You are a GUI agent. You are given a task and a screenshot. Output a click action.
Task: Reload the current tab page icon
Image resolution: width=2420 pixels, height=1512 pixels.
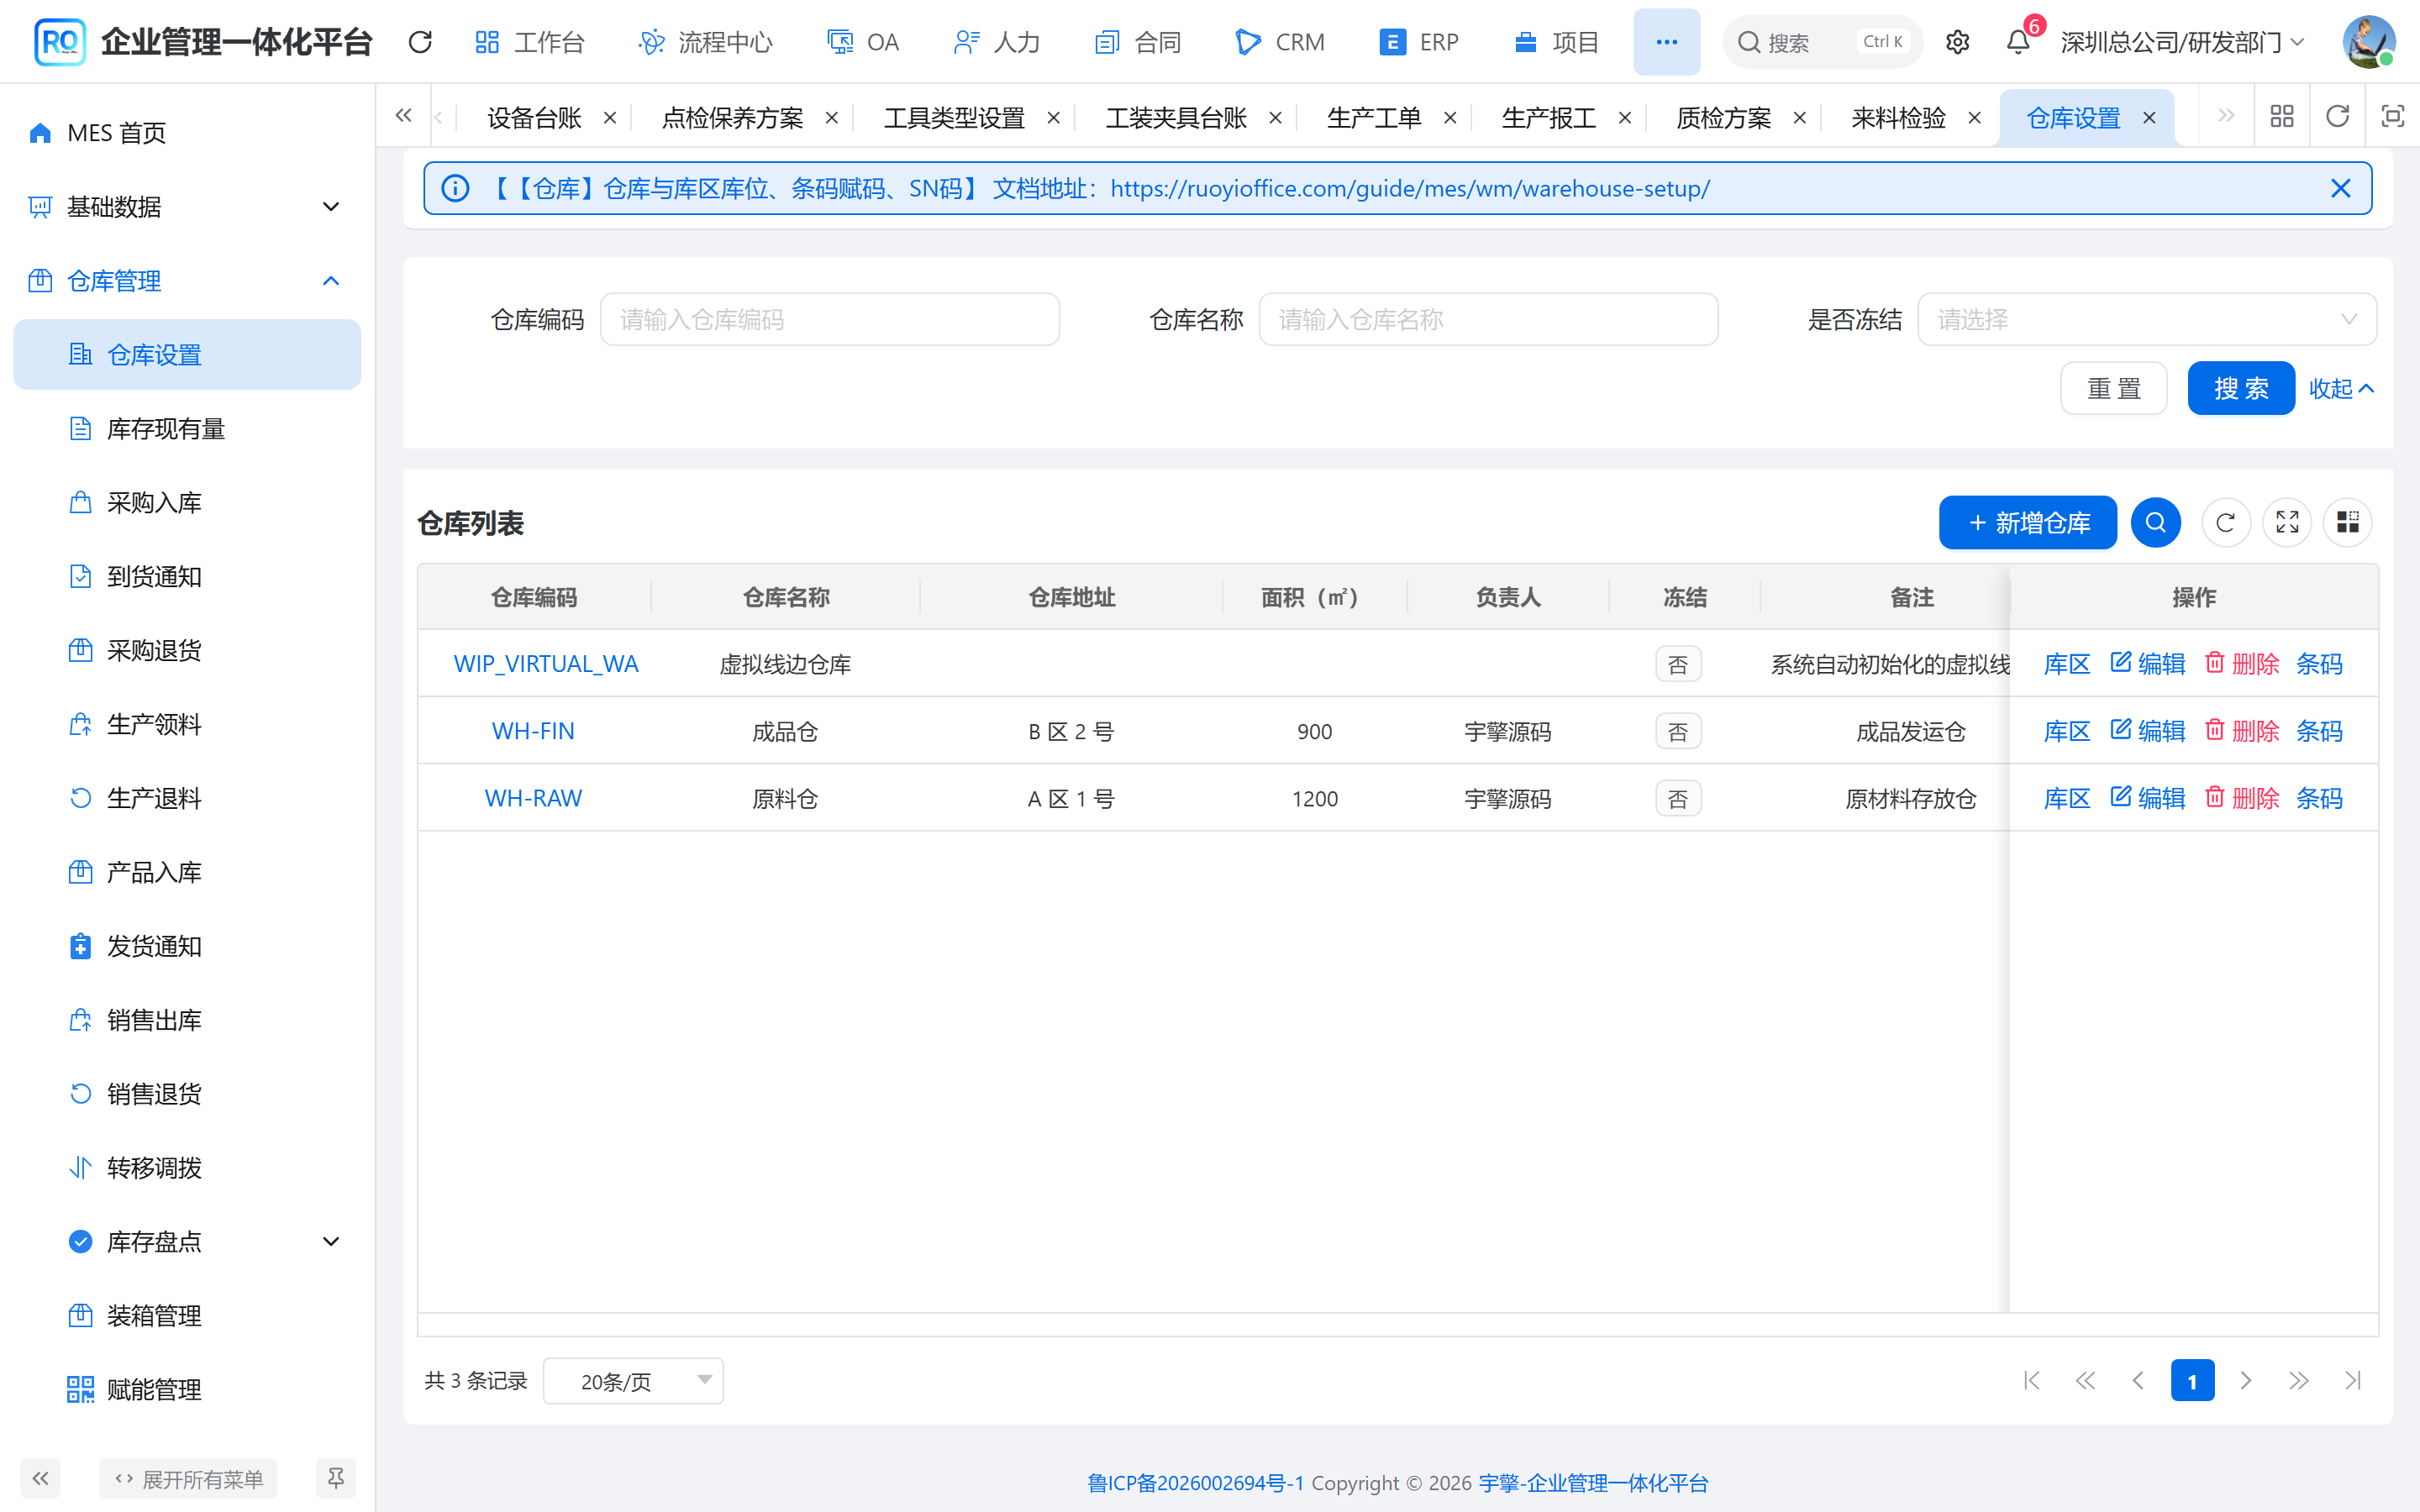pos(2337,116)
